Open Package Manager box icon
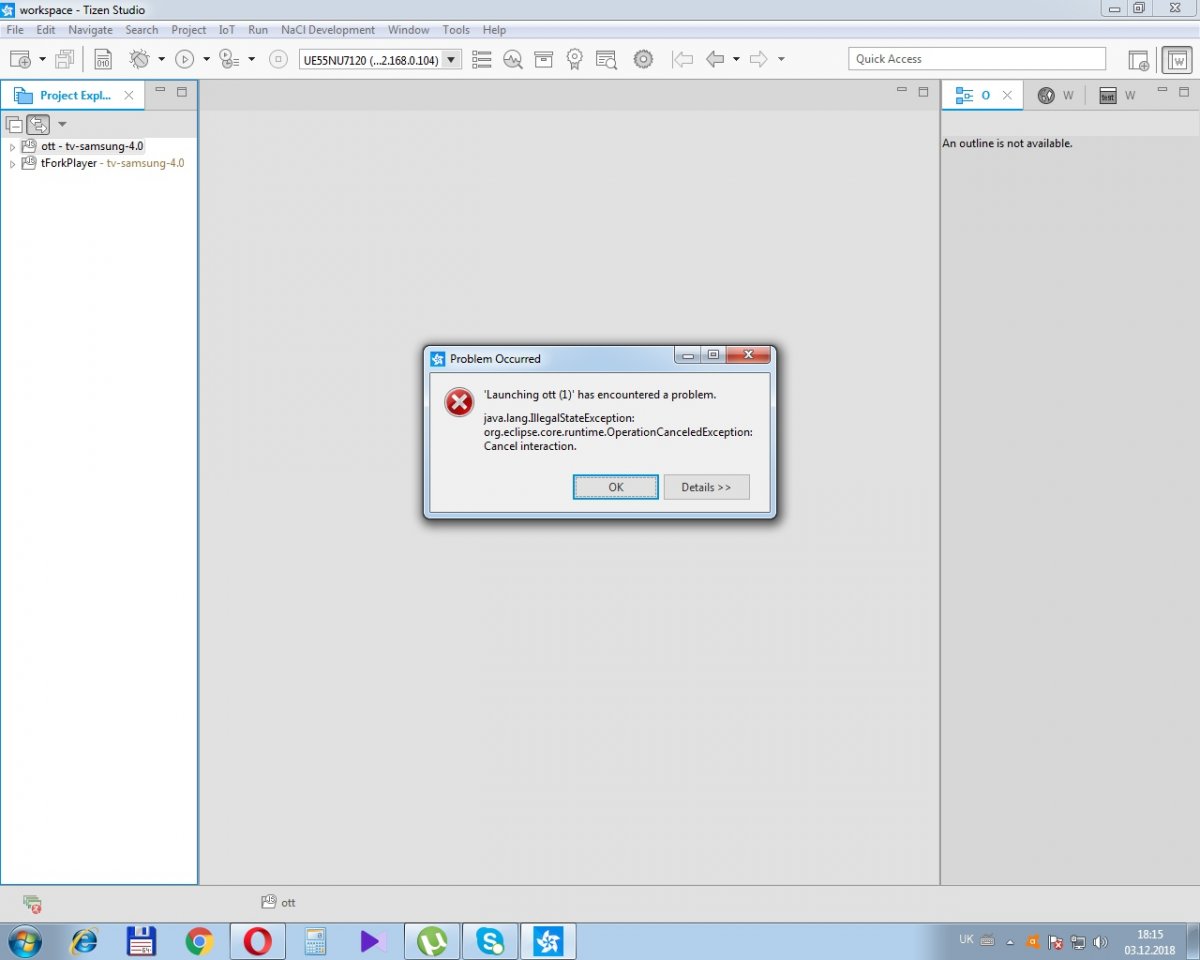 coord(543,59)
